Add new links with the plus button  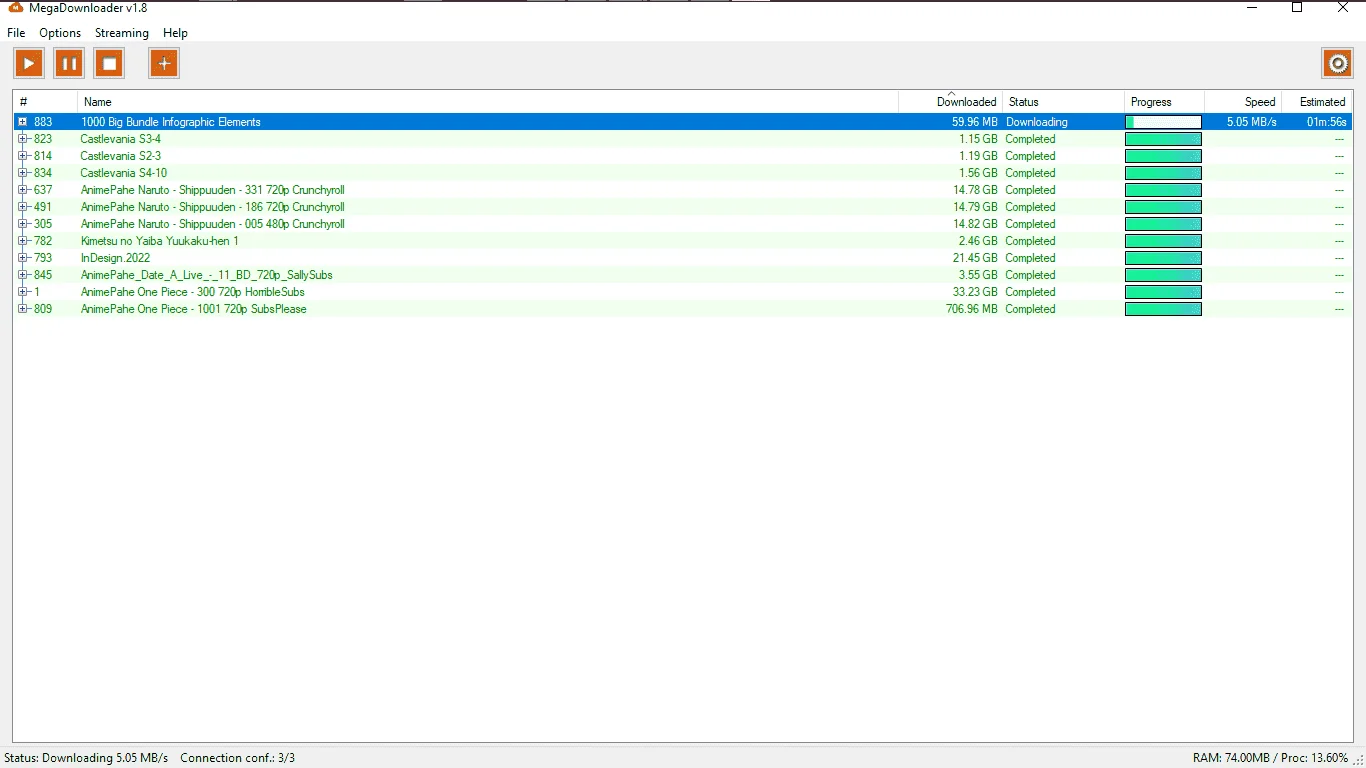click(x=164, y=64)
